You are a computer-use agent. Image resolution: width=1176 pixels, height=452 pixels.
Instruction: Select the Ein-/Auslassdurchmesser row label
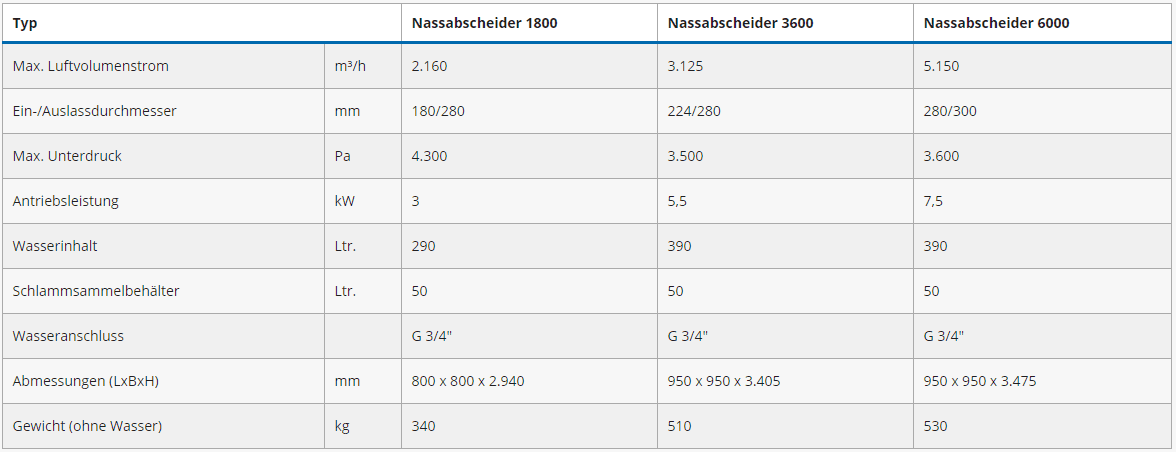(94, 111)
